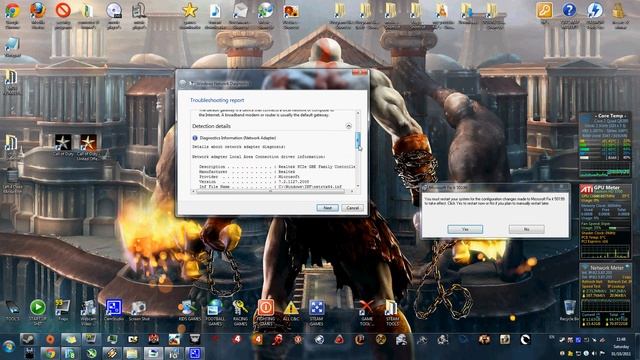Screen dimensions: 640x360
Task: Click the report's scroll-up arrow
Action: (x=358, y=113)
